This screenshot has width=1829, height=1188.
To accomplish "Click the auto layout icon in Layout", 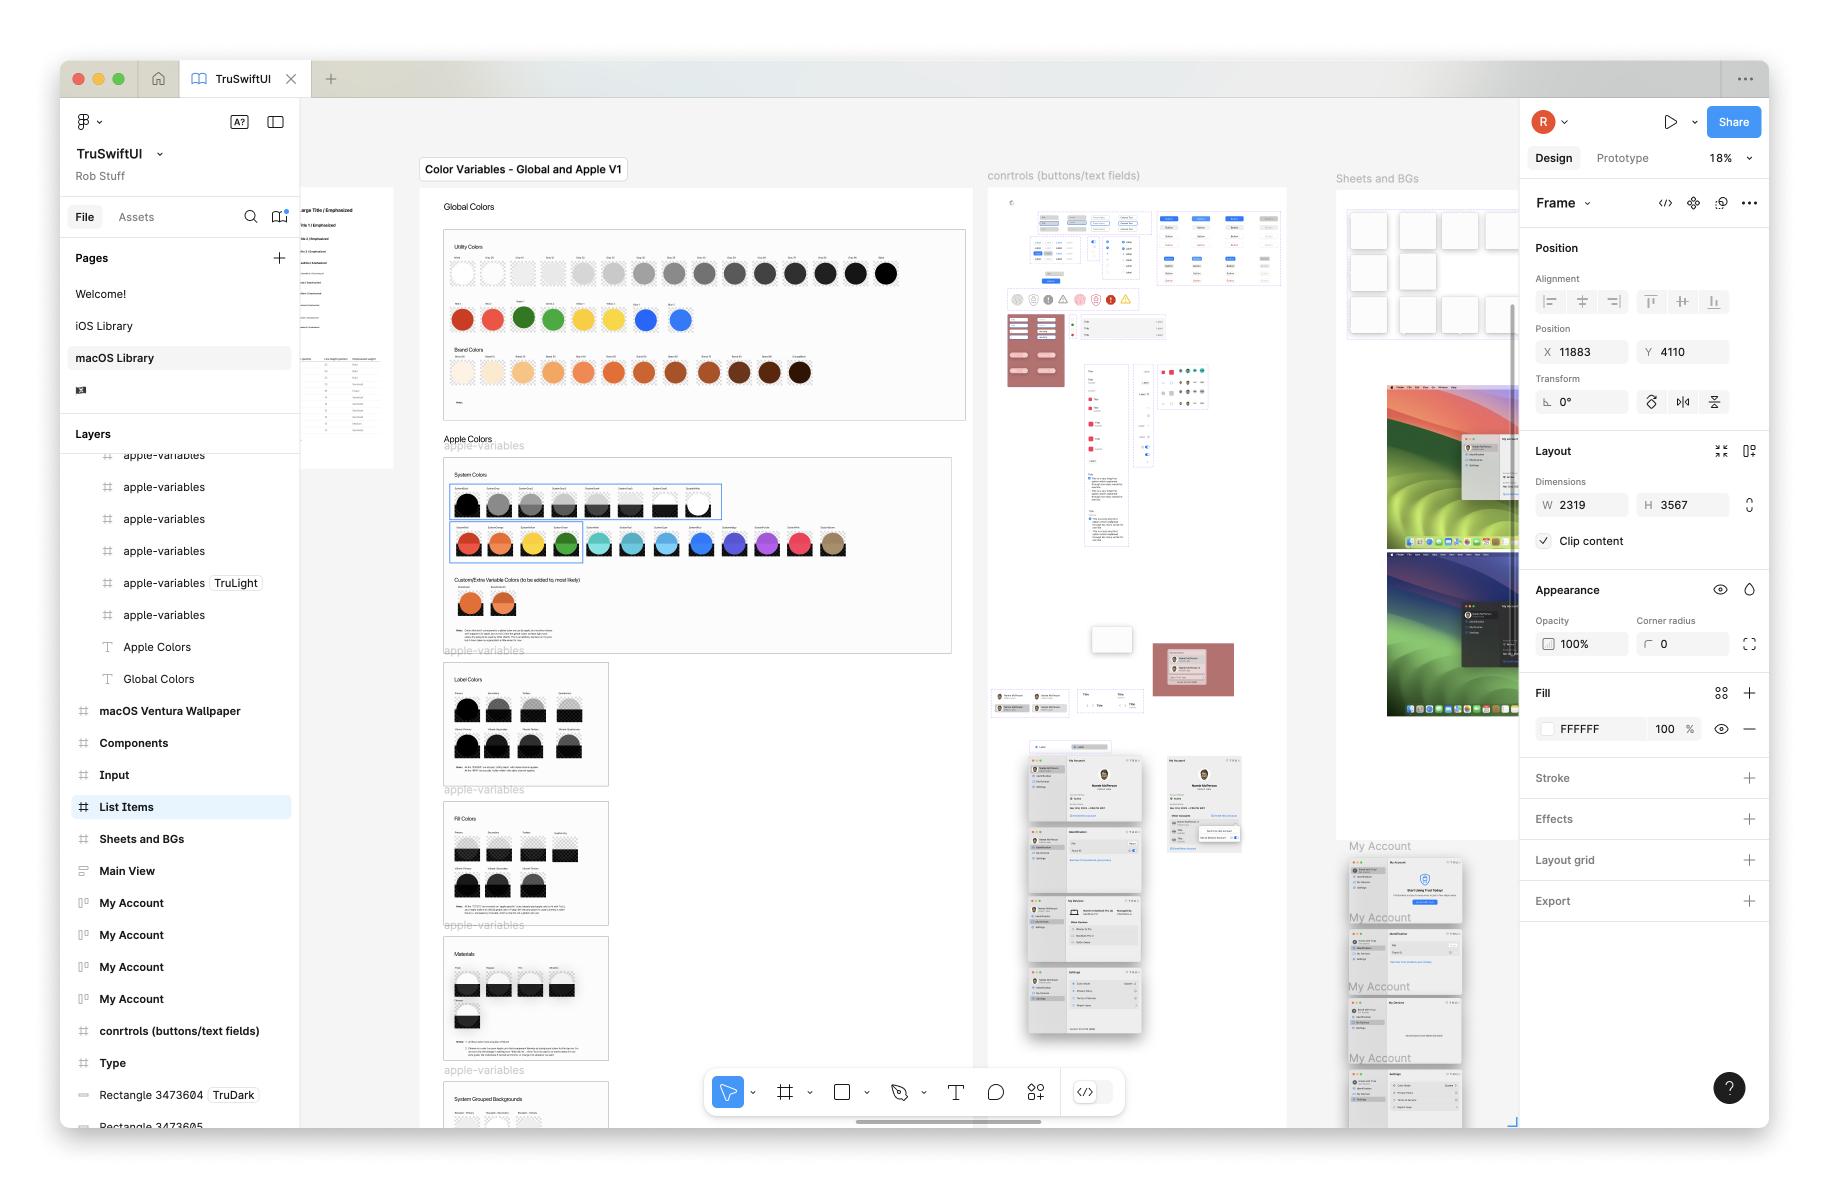I will [x=1749, y=451].
